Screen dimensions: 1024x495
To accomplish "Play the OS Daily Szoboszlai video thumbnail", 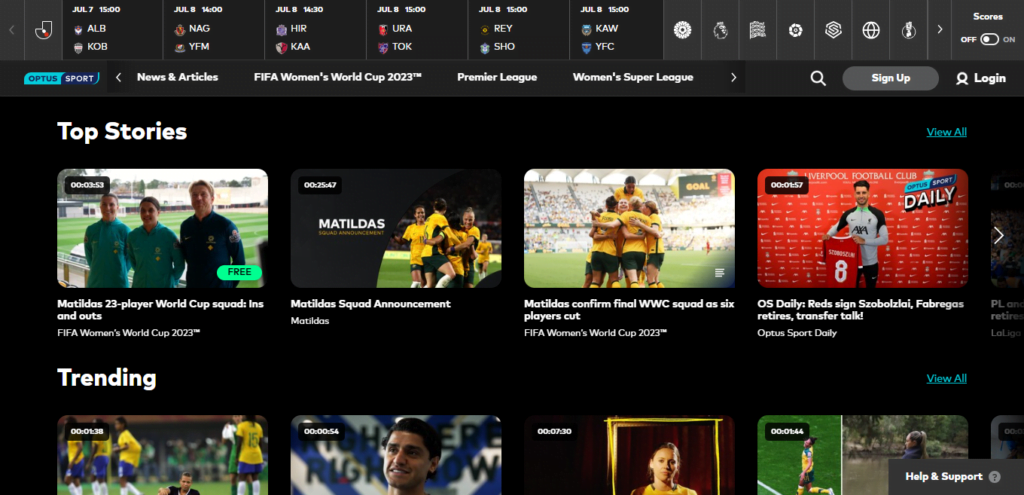I will (x=863, y=229).
